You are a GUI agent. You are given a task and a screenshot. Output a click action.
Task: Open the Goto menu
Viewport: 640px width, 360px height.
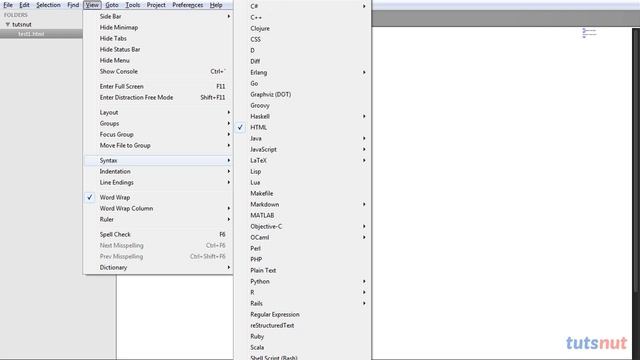111,5
